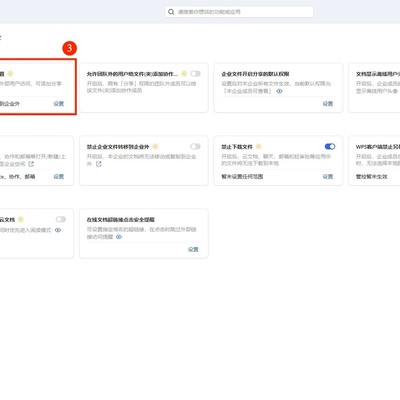Viewport: 400px width, 400px height.
Task: Toggle 允许团队外的用户给文件(夹)添加协作 switch
Action: [x=195, y=74]
